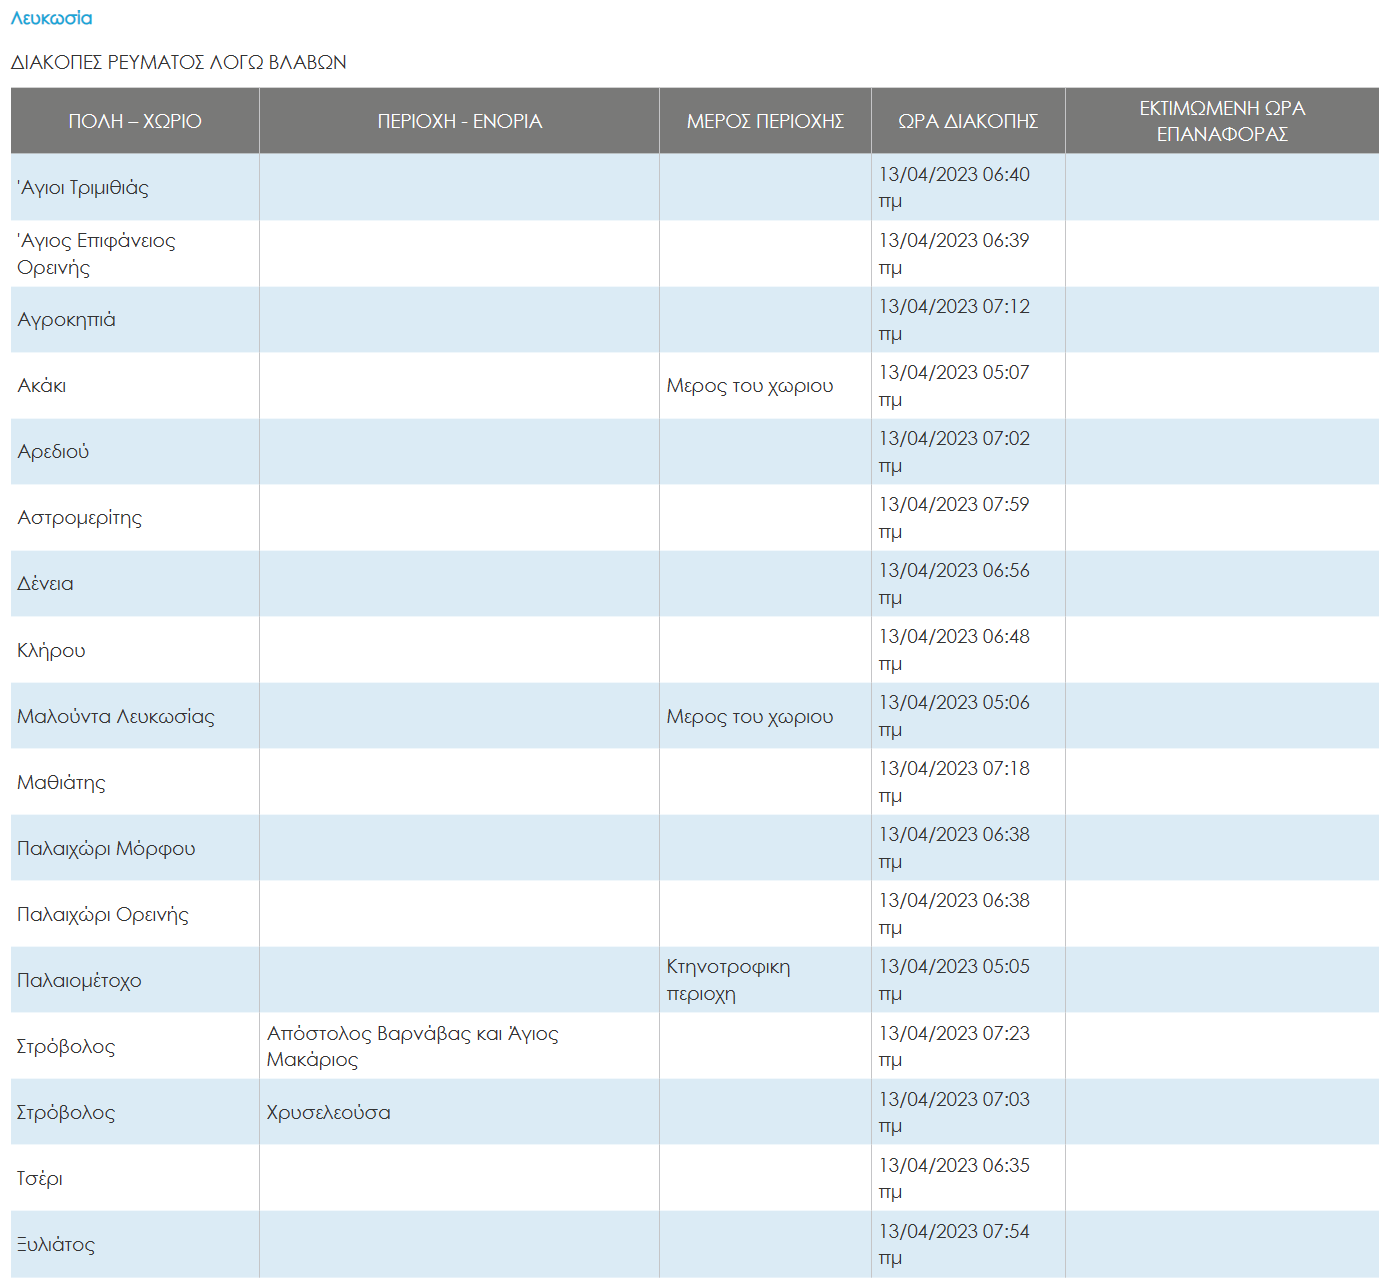Select Στρόβολος in the Χρυσελεούσα row
Viewport: 1387px width, 1287px height.
(135, 1112)
